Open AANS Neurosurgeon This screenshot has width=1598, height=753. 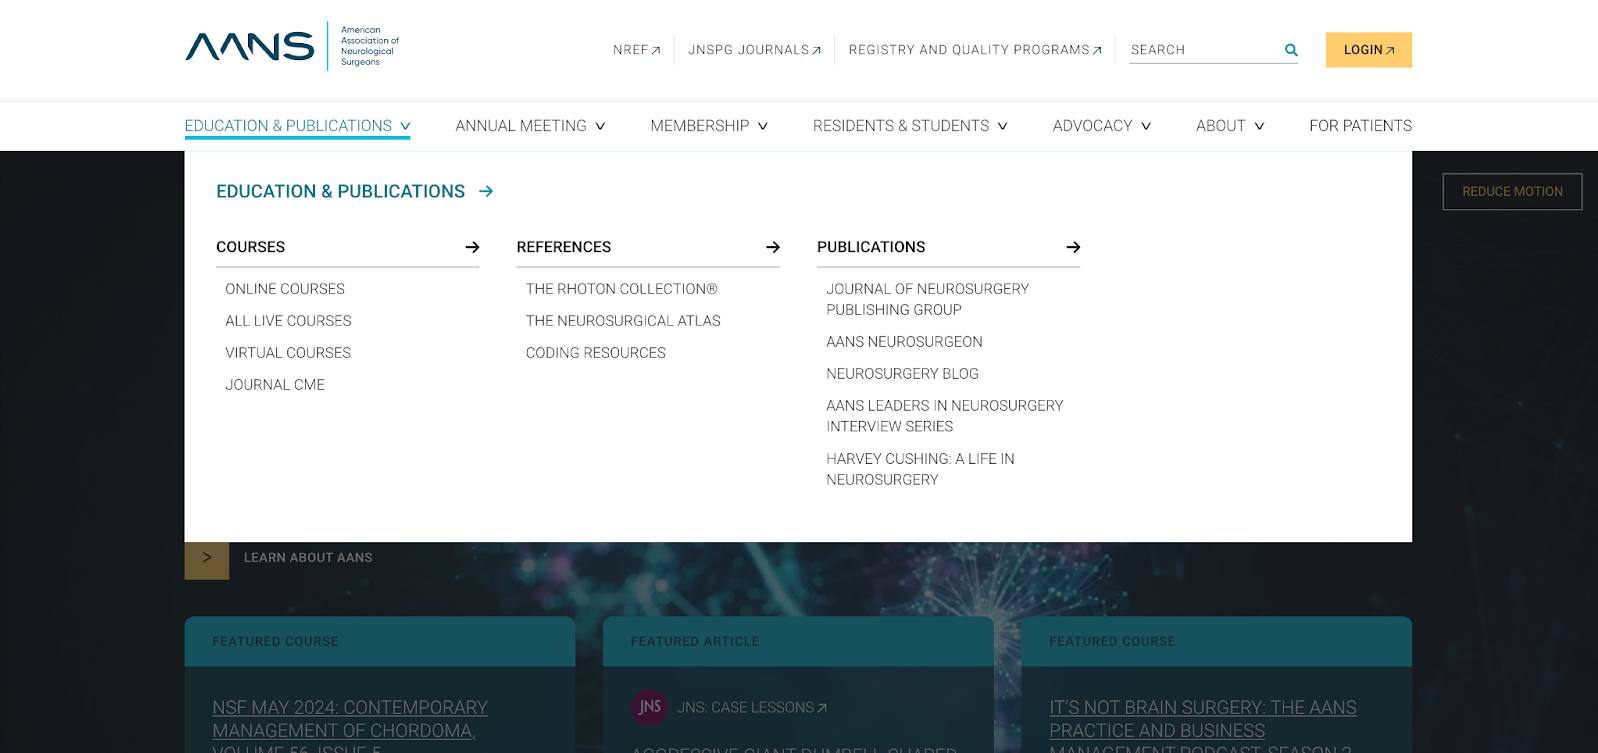point(904,342)
